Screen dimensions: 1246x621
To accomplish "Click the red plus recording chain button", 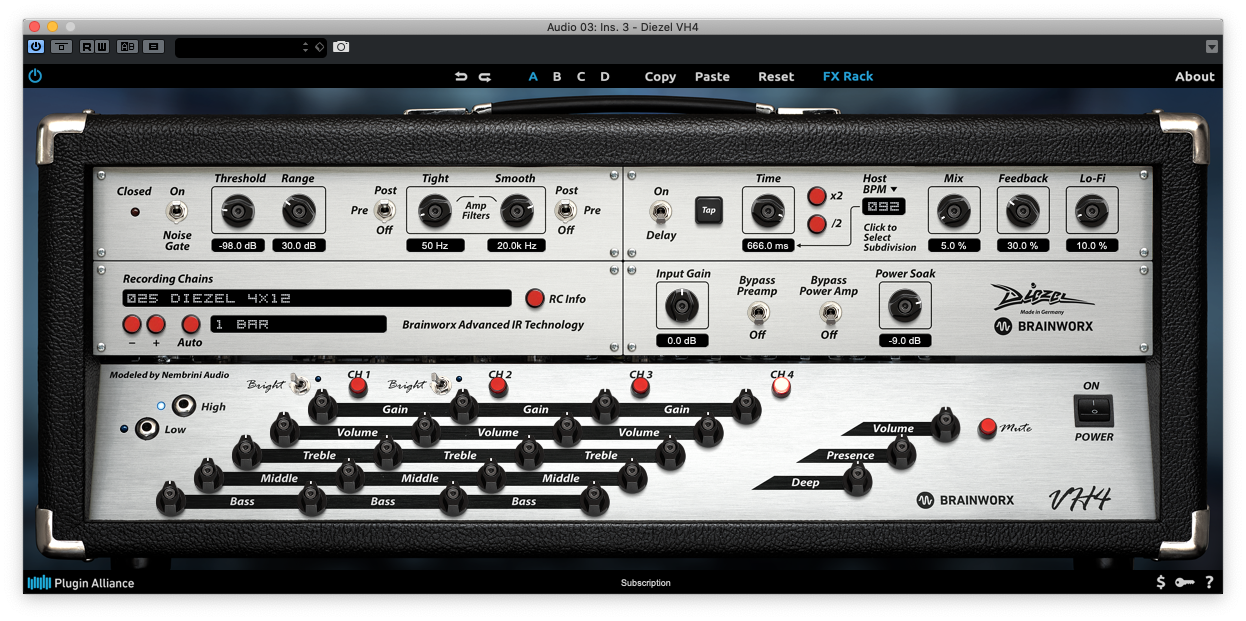I will coord(156,324).
